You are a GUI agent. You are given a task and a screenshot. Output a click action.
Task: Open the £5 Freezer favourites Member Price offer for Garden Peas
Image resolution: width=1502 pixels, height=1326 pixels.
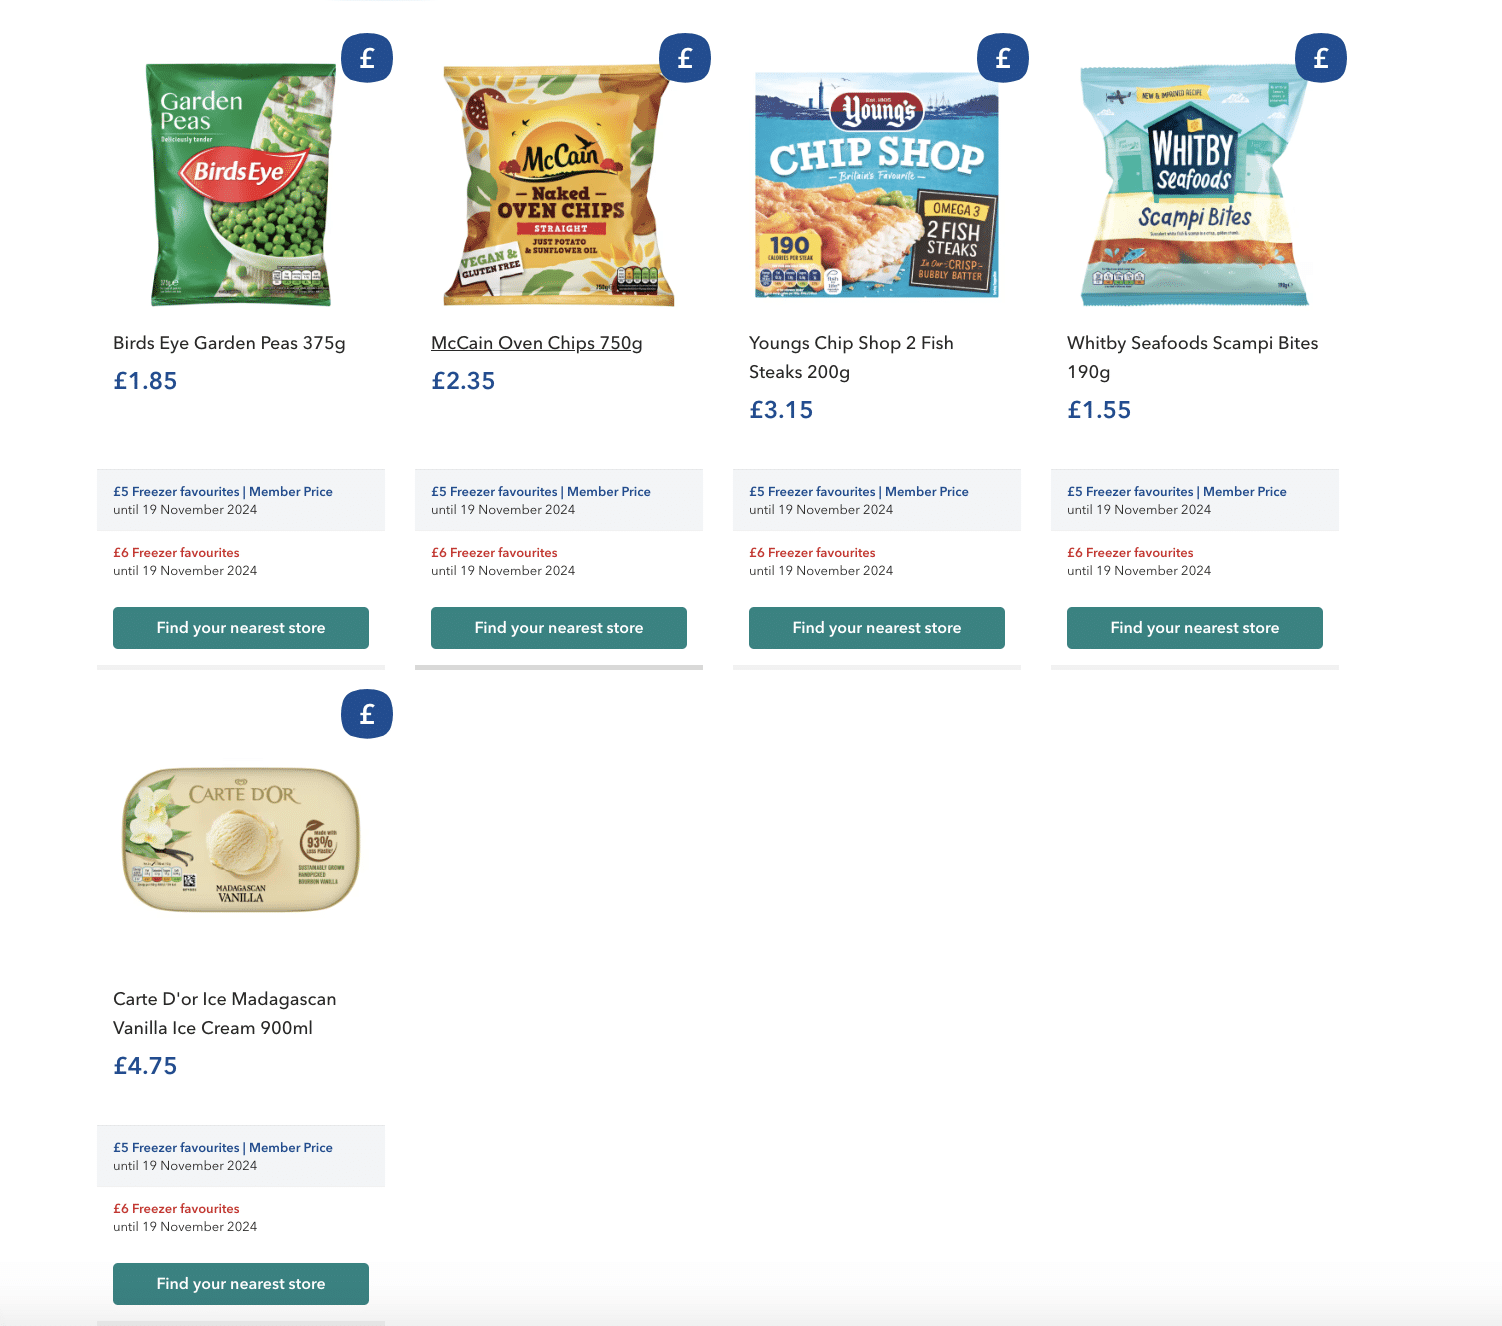pyautogui.click(x=223, y=491)
